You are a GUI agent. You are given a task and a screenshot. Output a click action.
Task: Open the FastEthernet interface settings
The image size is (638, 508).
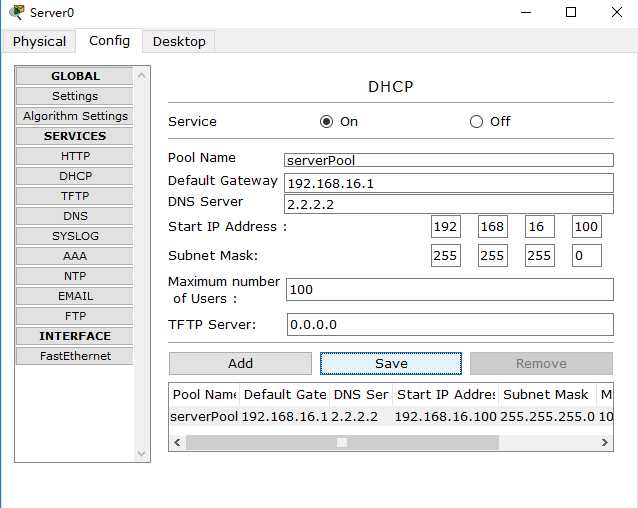(x=75, y=356)
